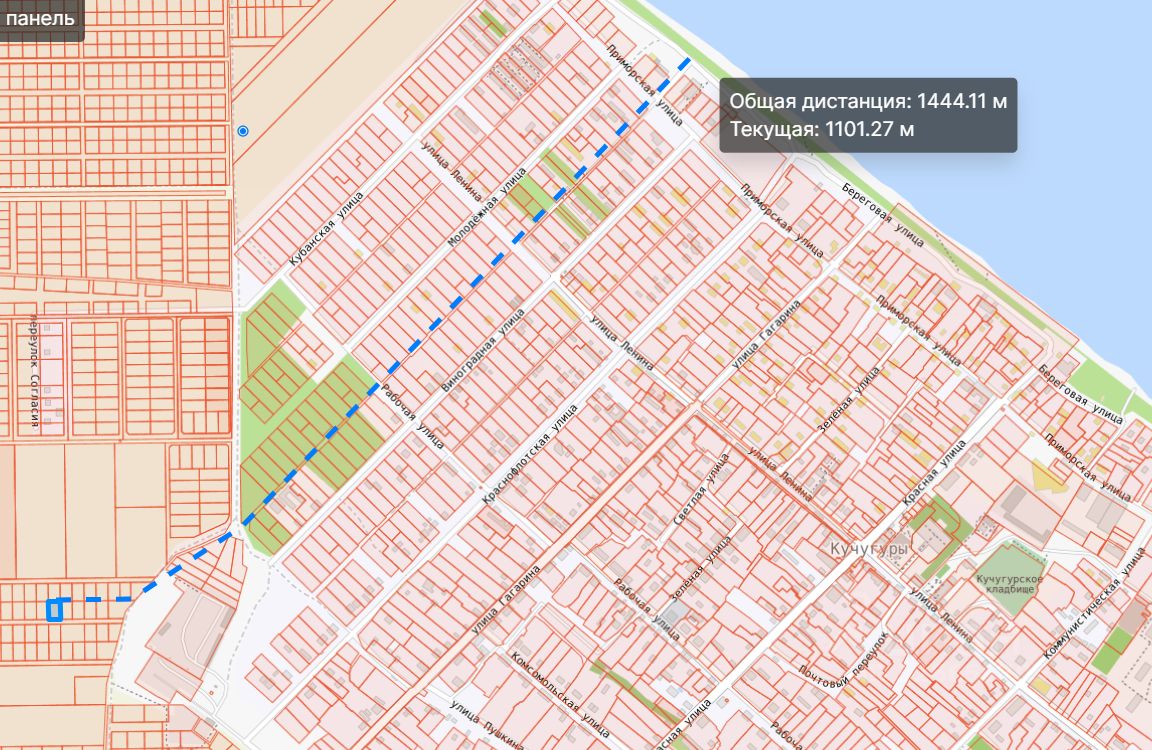1152x750 pixels.
Task: Click the панель button
Action: 40,18
